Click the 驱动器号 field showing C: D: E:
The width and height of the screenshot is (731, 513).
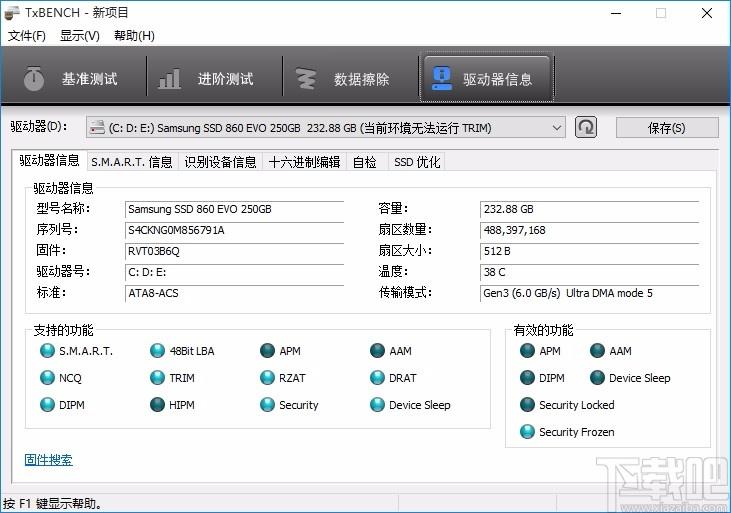tap(234, 272)
